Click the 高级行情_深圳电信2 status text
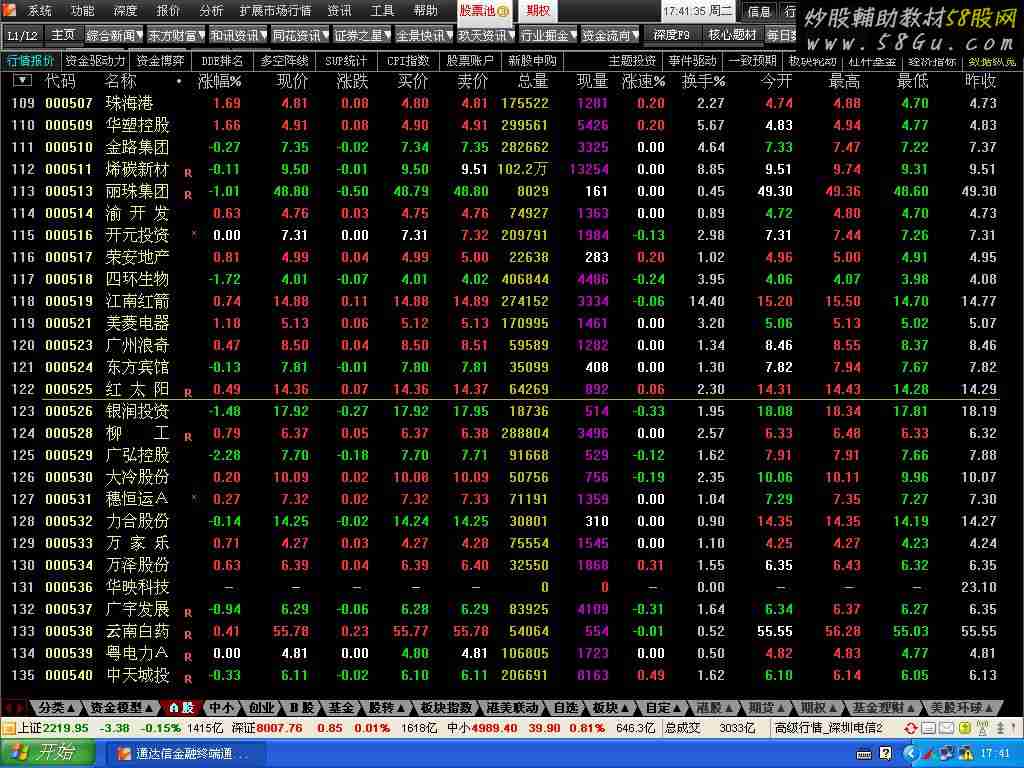The image size is (1024, 768). (x=829, y=728)
